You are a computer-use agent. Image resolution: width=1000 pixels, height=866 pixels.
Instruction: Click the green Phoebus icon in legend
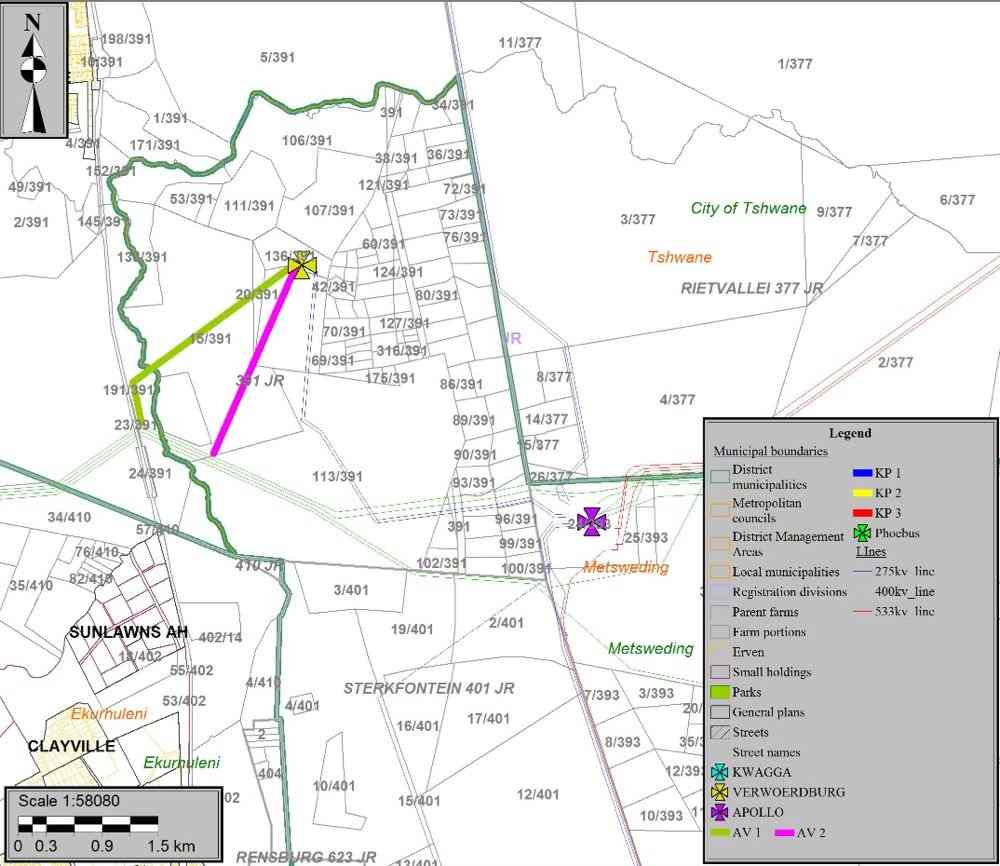click(x=862, y=533)
